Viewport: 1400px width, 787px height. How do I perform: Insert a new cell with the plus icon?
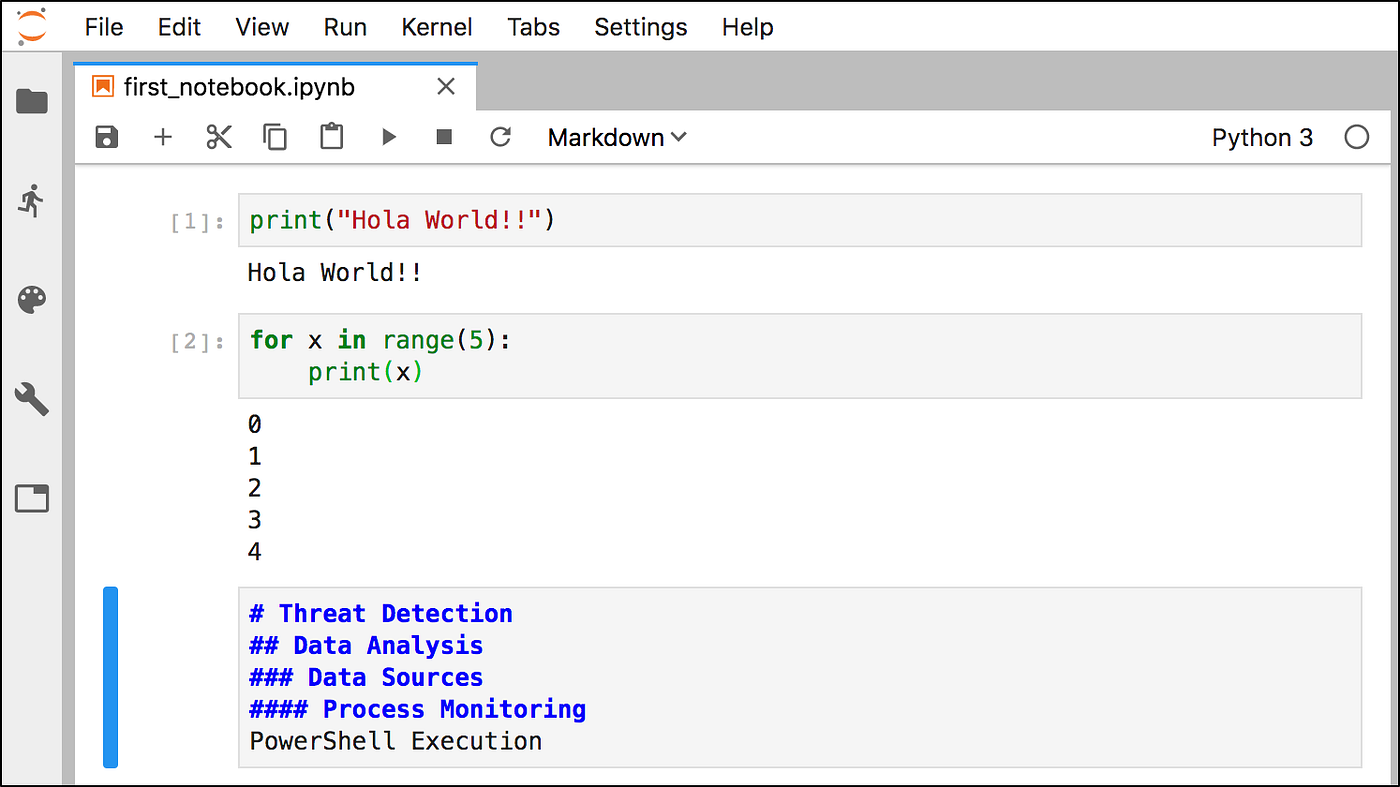pos(163,137)
